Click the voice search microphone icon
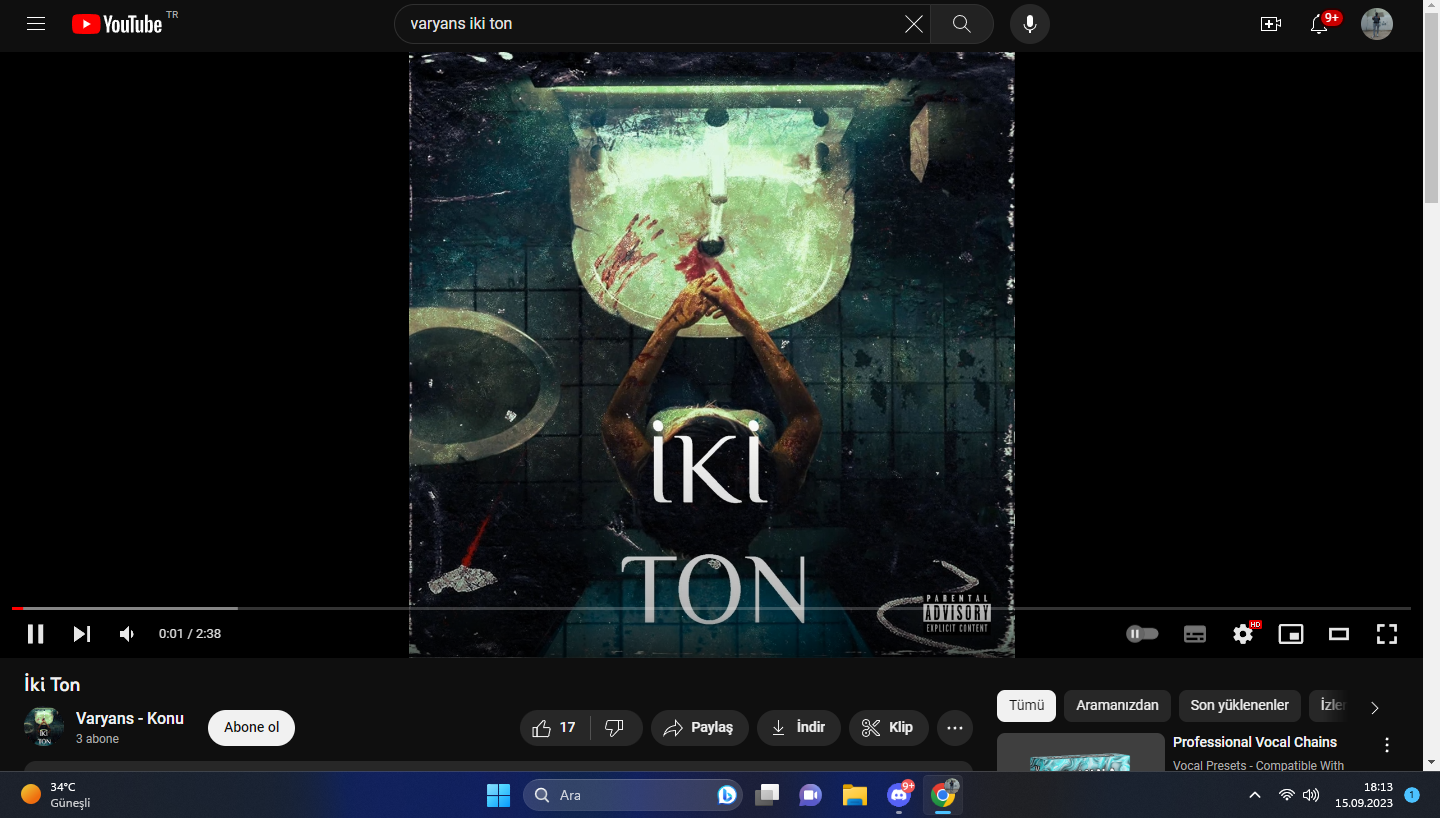1440x818 pixels. point(1029,24)
